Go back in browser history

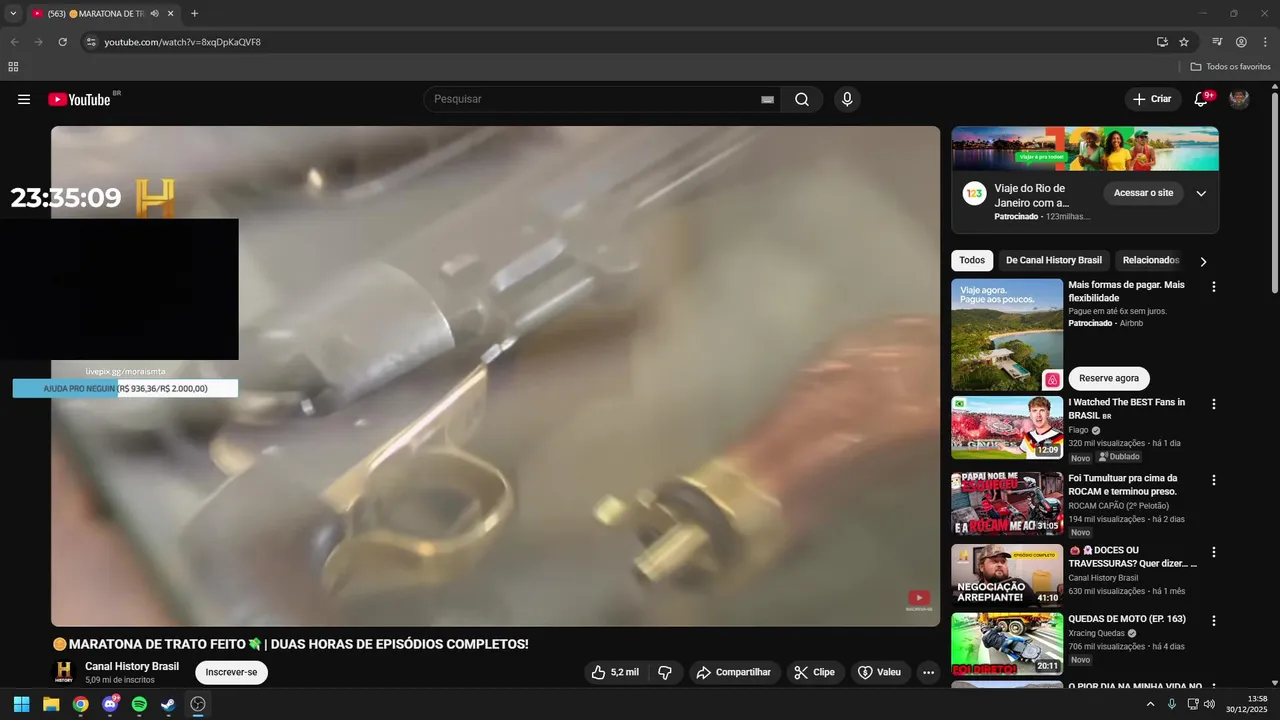[14, 42]
